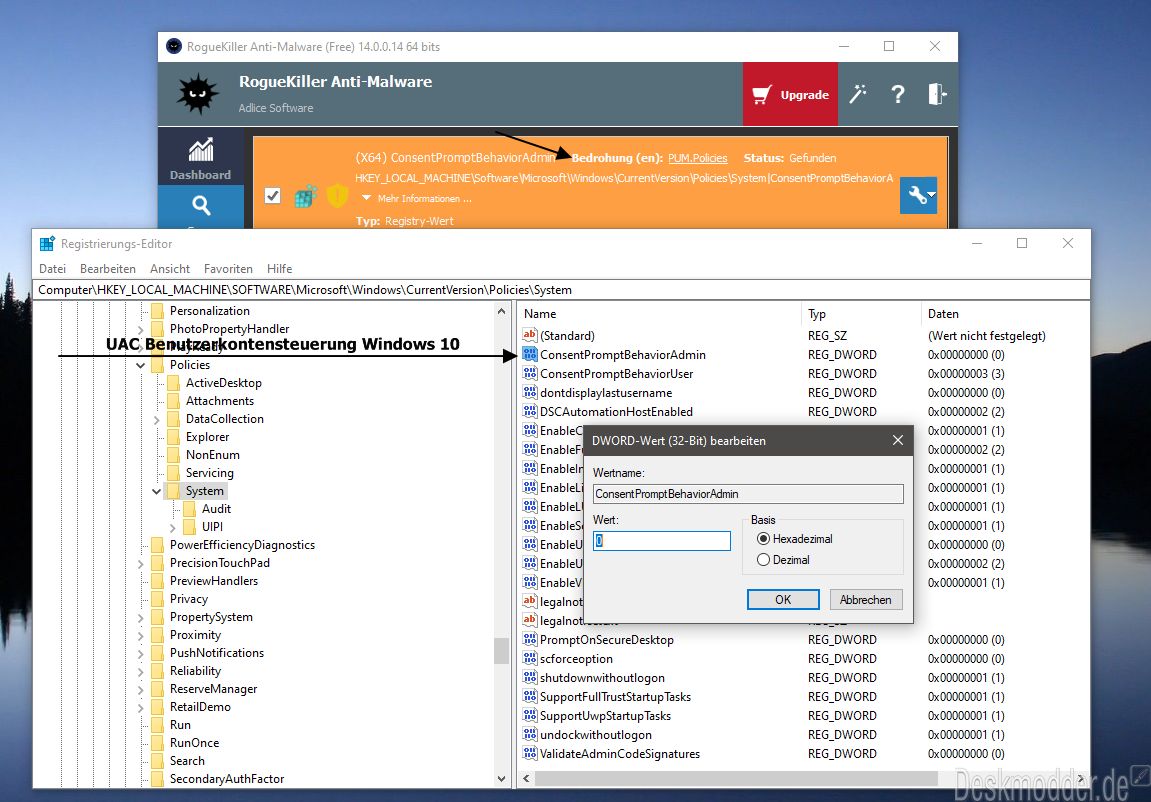
Task: Click the tree pane vertical scrollbar thumb
Action: coord(501,651)
